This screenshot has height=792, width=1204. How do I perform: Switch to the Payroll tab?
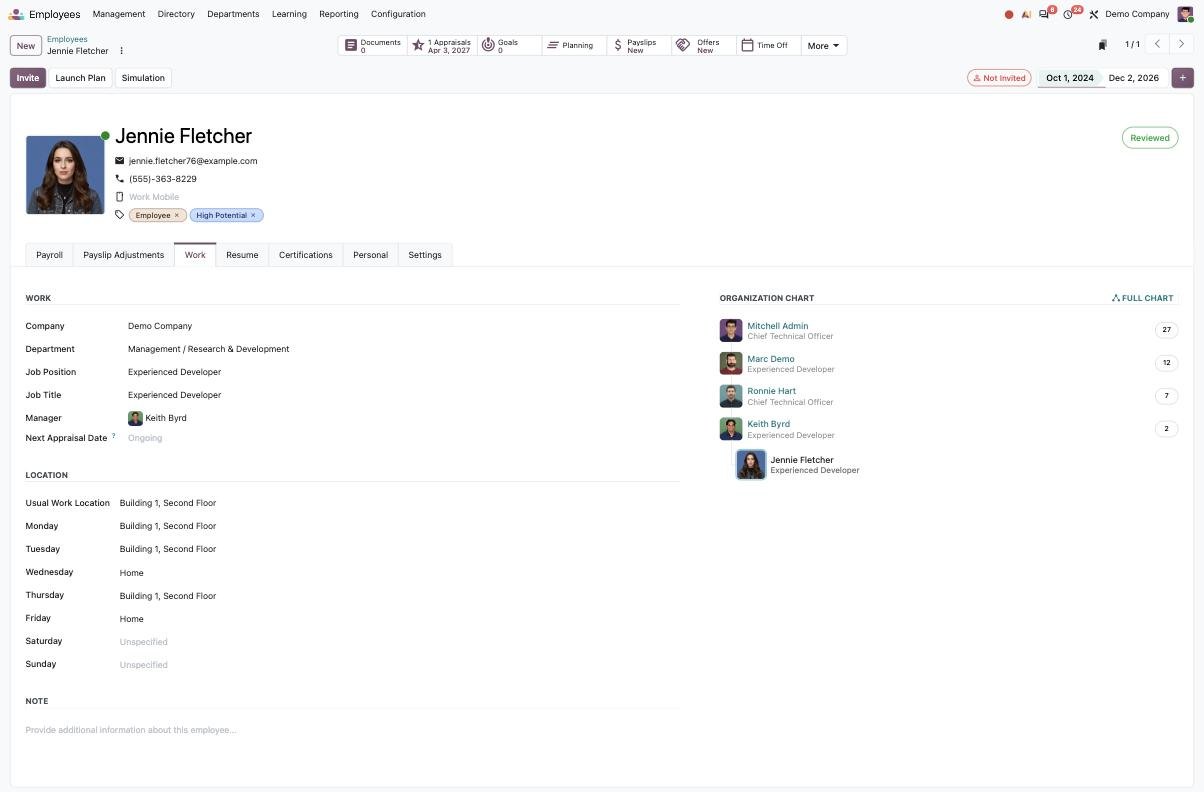pyautogui.click(x=49, y=255)
